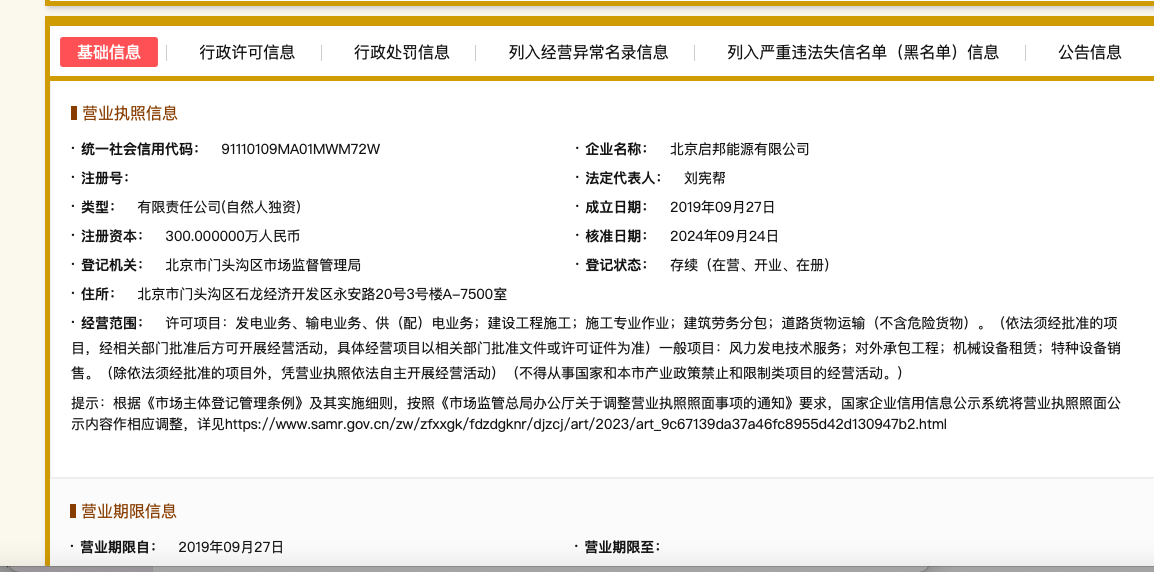Viewport: 1154px width, 572px height.
Task: Click business term start date 2019年09月27日
Action: [231, 547]
